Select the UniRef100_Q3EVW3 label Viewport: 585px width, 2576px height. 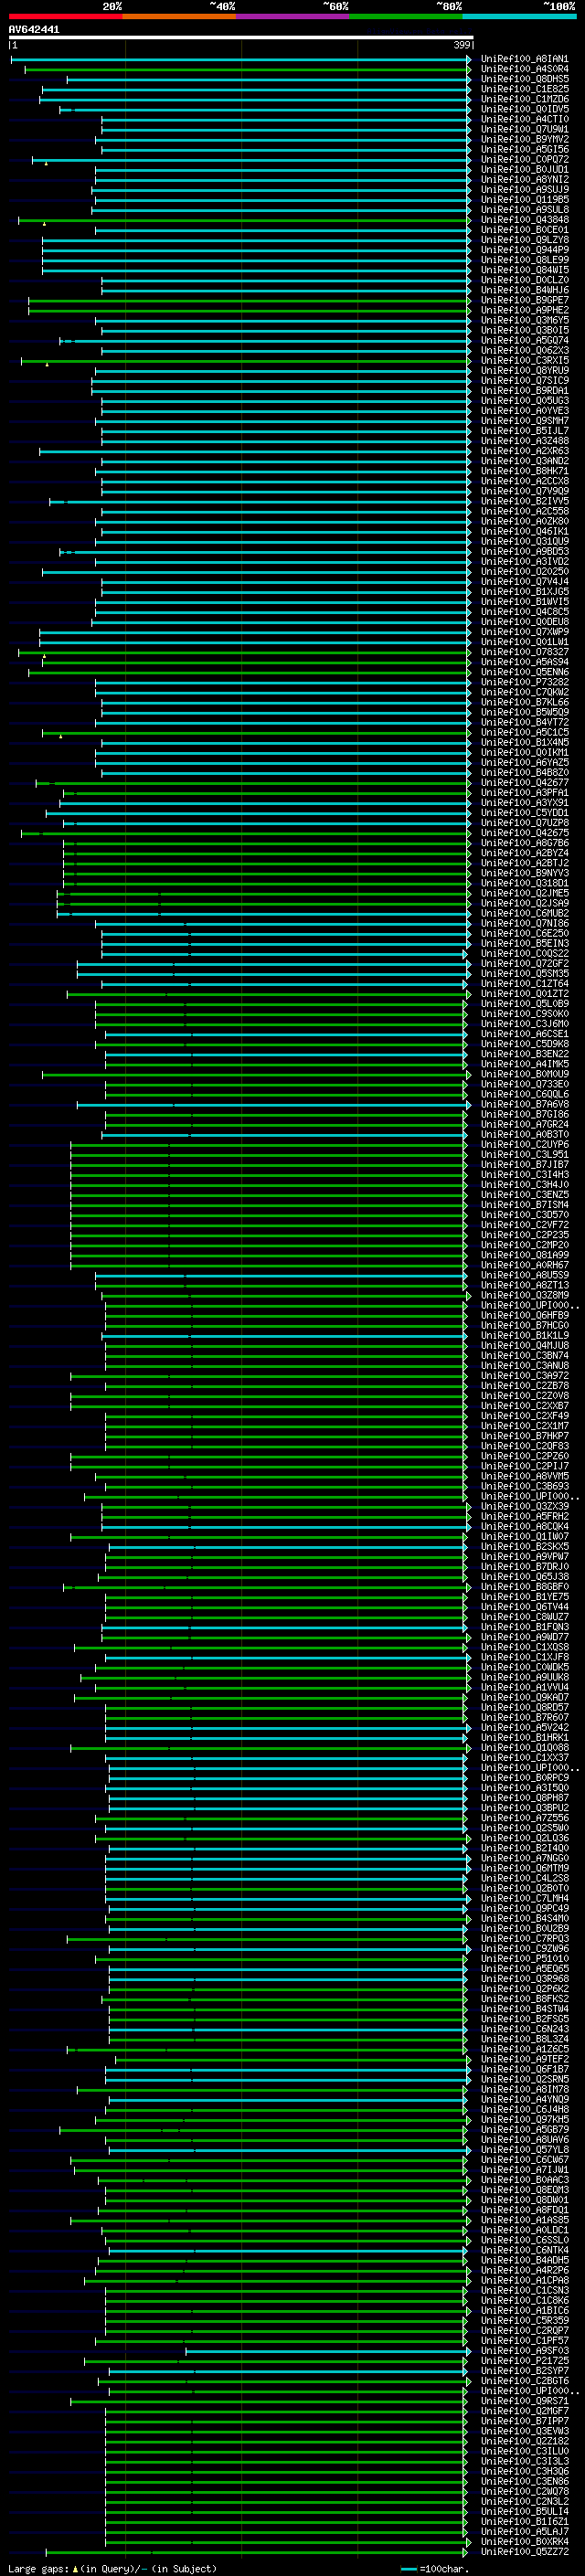coord(524,2431)
